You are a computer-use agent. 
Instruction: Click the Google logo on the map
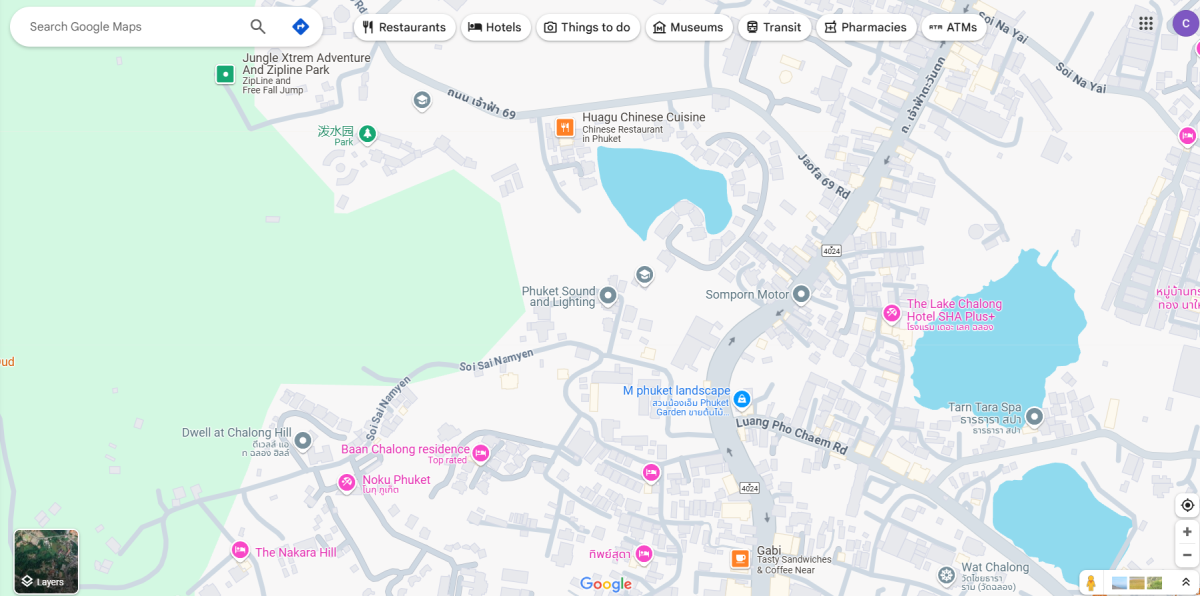pyautogui.click(x=606, y=584)
